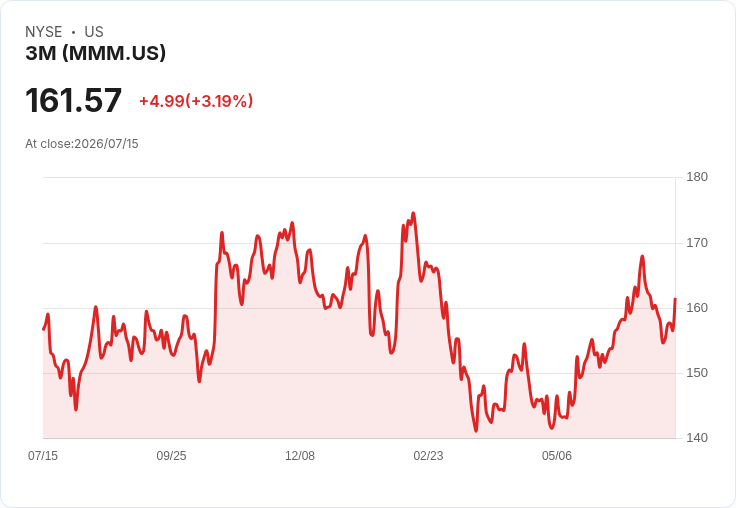Click the At close:2026/07/15 date text
The width and height of the screenshot is (736, 508).
pos(82,144)
